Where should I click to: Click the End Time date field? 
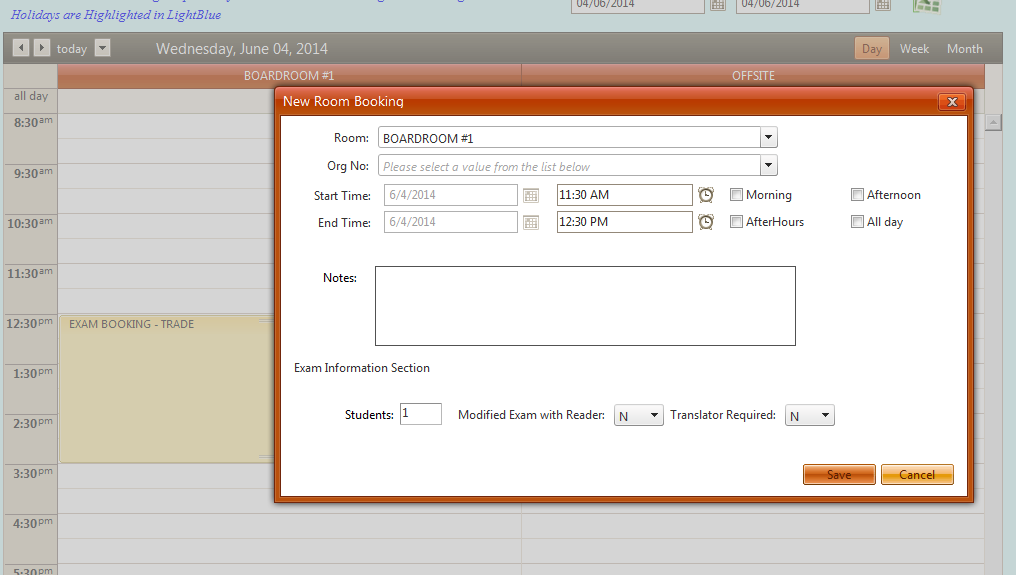450,222
